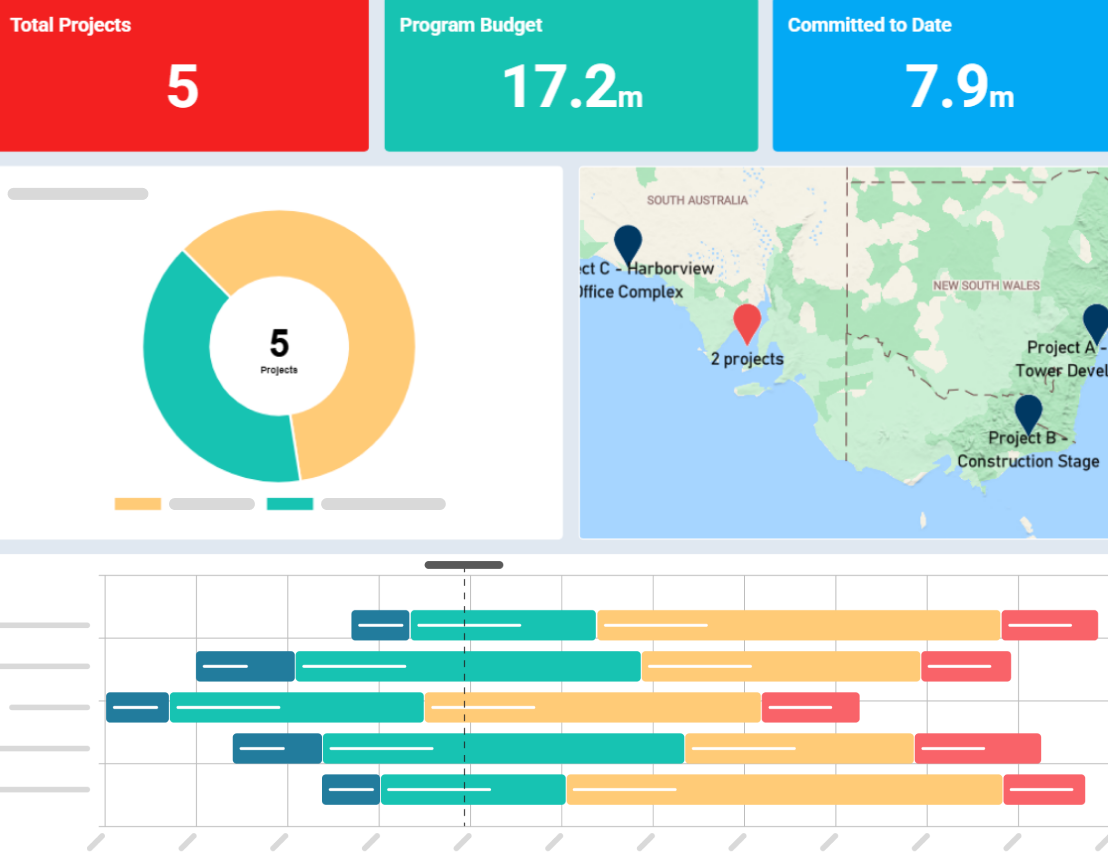Screen dimensions: 1108x856
Task: Click the scrollbar handle above the Gantt chart
Action: [x=463, y=565]
